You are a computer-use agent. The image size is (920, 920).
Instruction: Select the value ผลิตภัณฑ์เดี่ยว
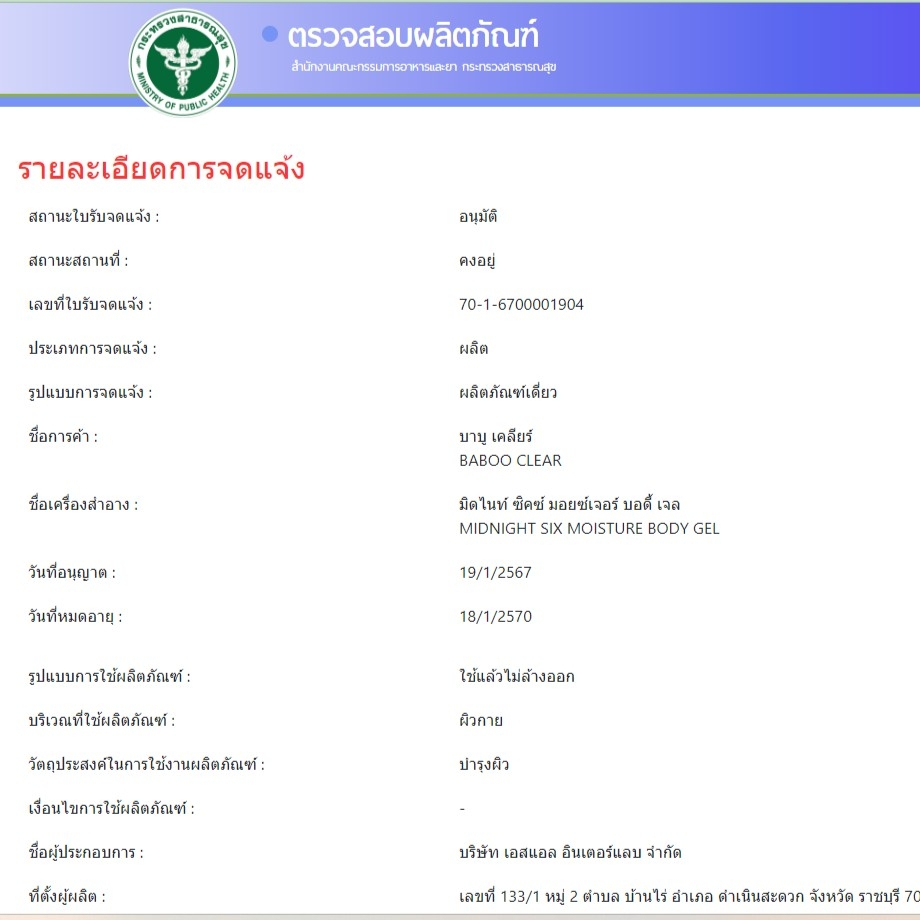508,392
